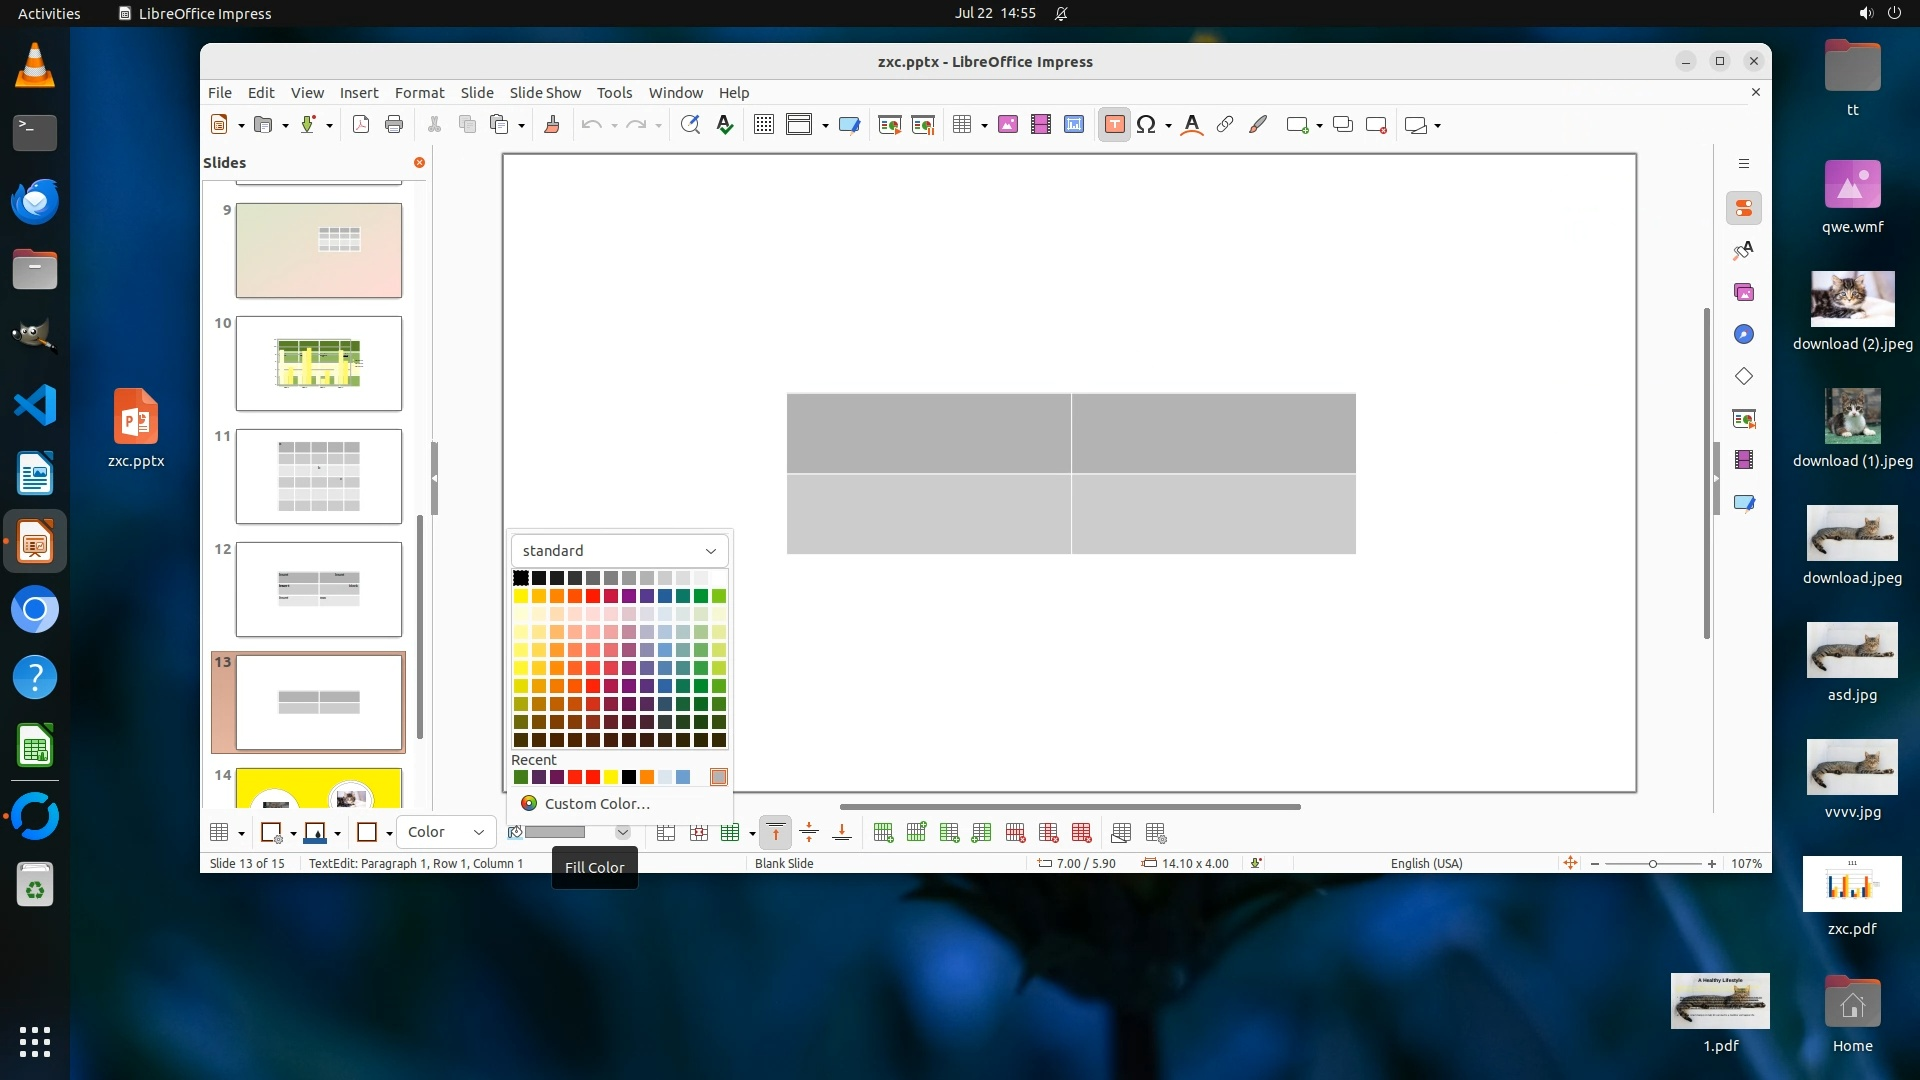Click the Clone Formatting paintbrush icon

pos(551,125)
